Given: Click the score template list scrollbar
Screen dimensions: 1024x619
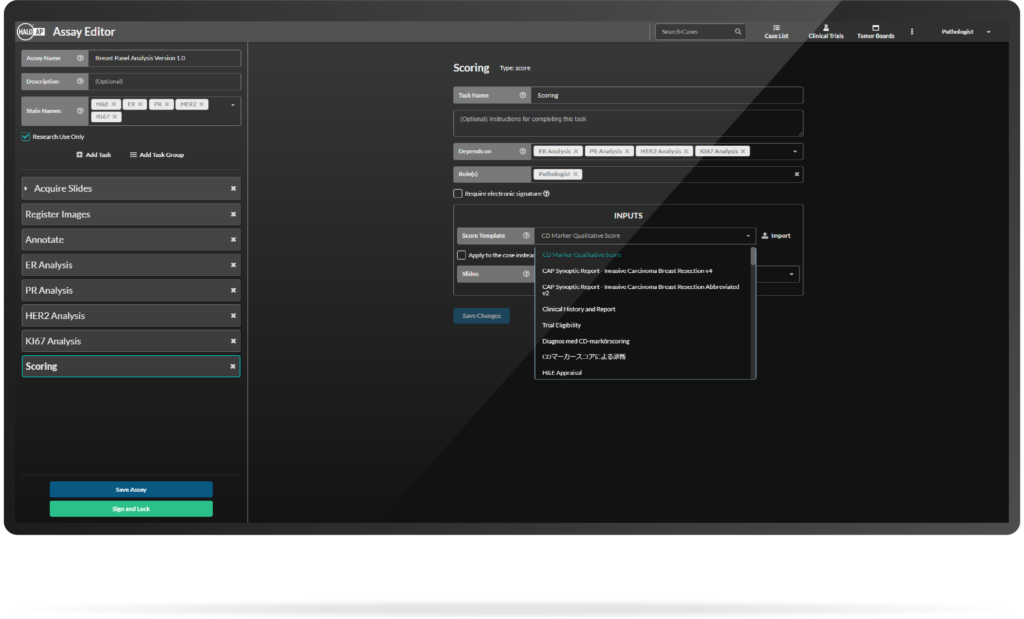Looking at the screenshot, I should tap(753, 258).
